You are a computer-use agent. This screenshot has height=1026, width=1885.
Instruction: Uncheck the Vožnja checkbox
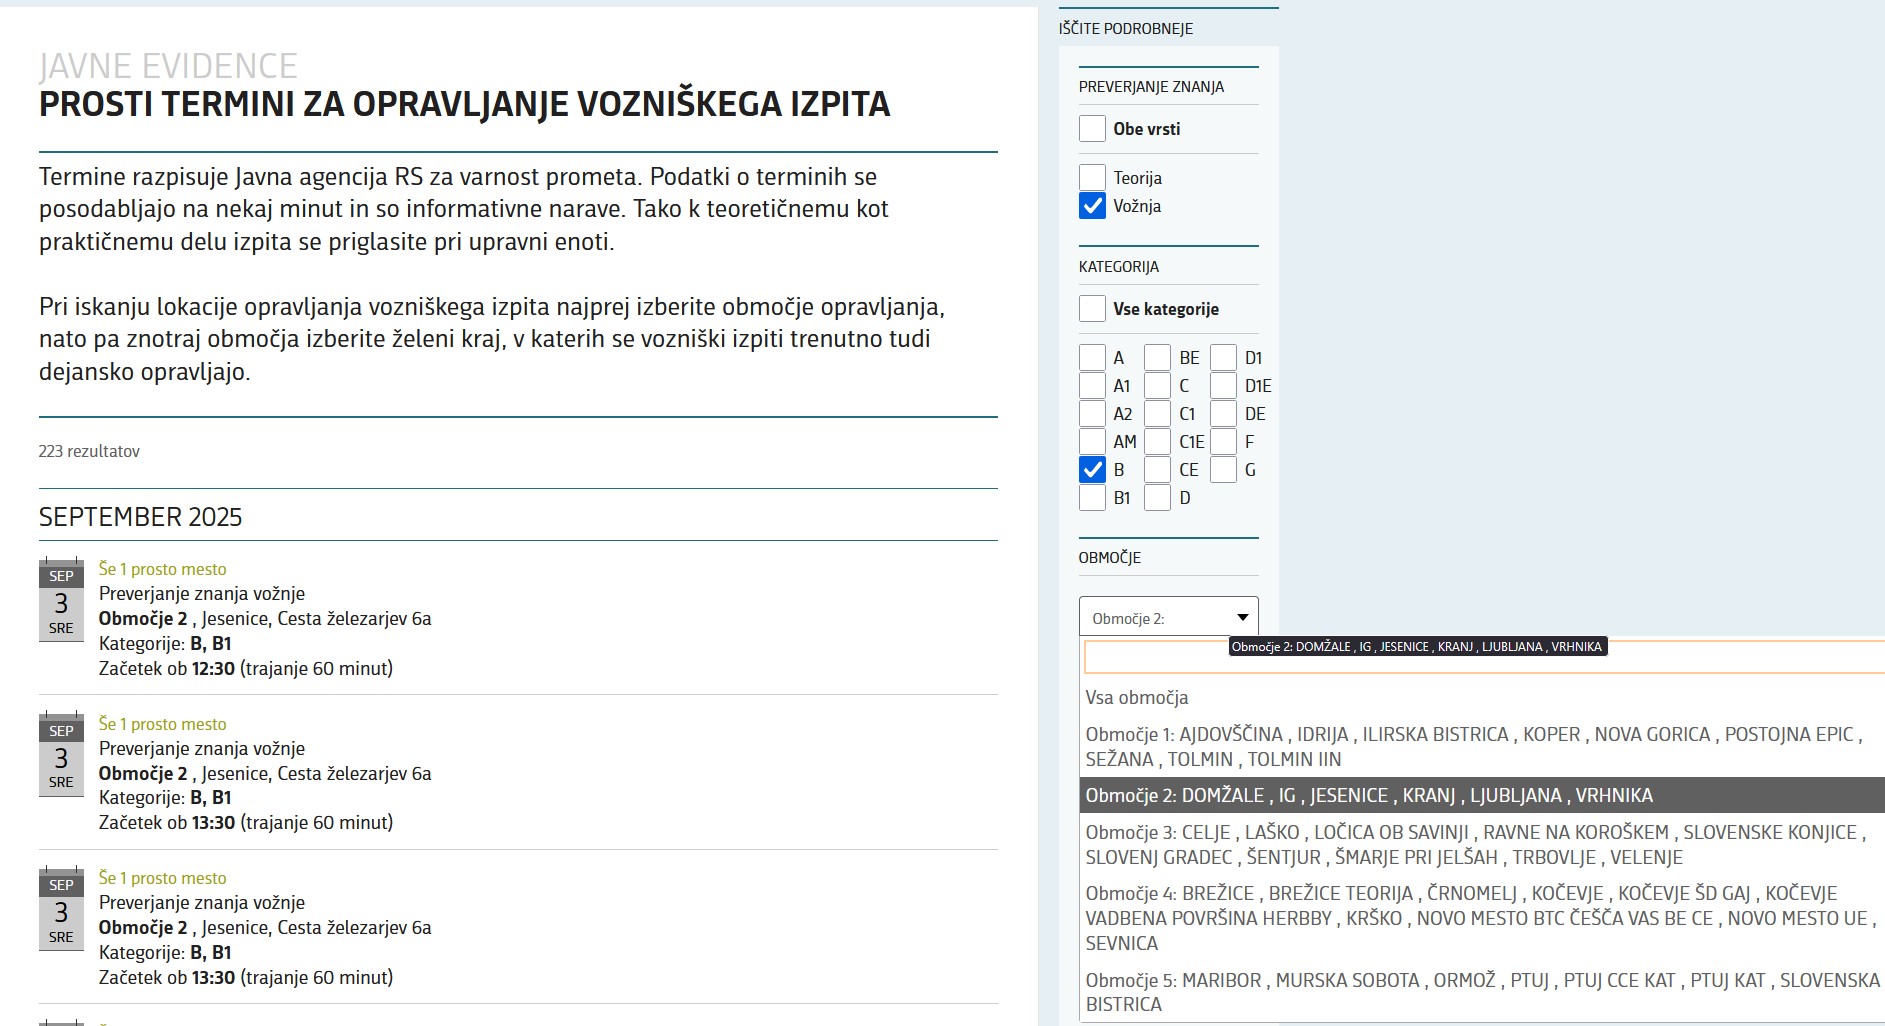pos(1092,206)
